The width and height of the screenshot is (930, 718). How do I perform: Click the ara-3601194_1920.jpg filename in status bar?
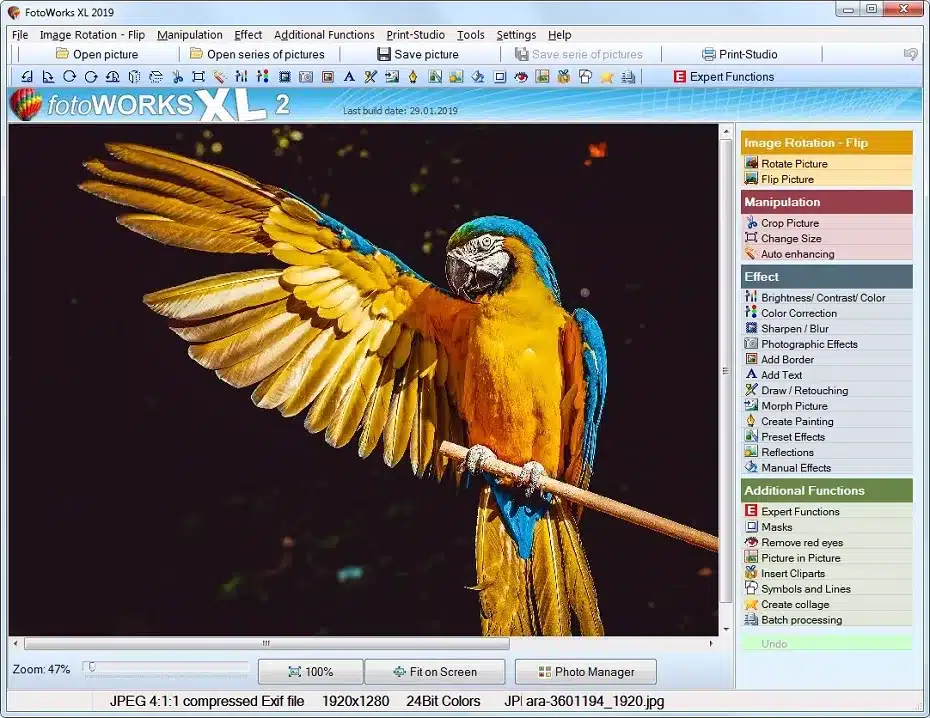tap(595, 701)
